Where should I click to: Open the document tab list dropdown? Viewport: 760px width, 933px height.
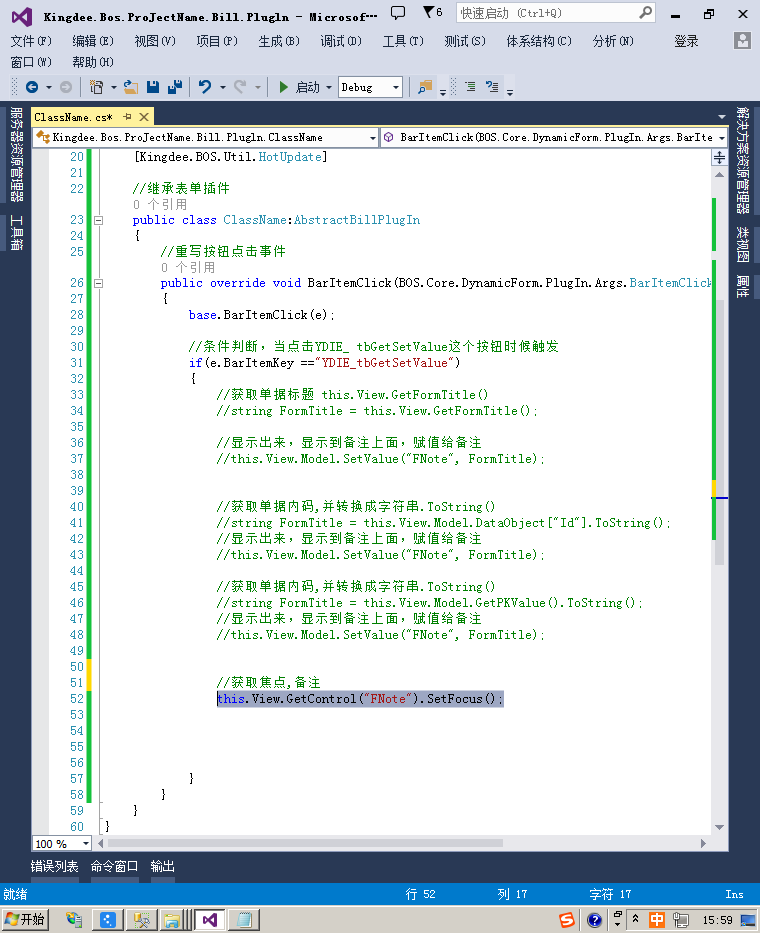tap(722, 117)
